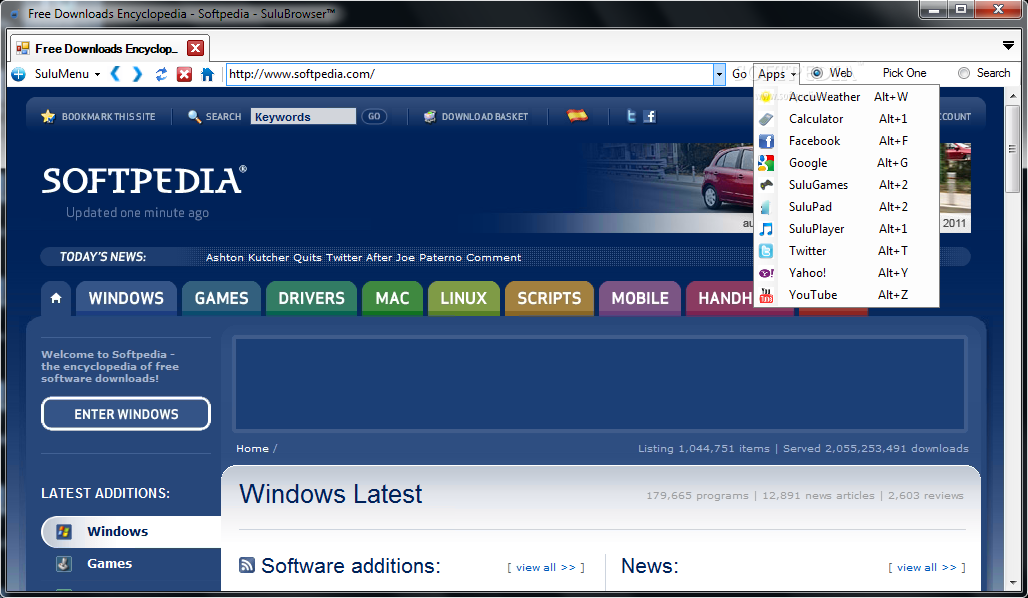Image resolution: width=1028 pixels, height=598 pixels.
Task: Collapse the Apps dropdown menu
Action: point(777,74)
